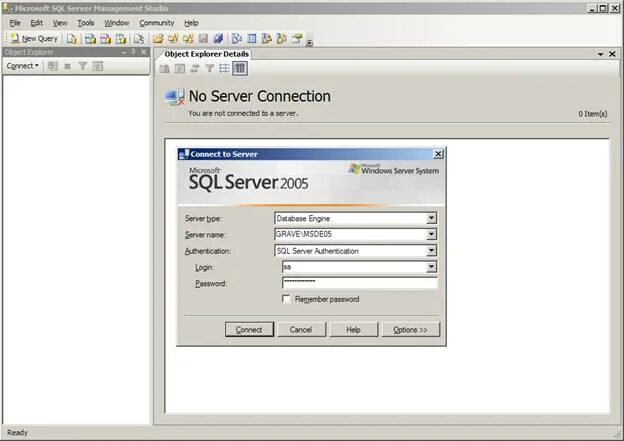Click the Filter funnel in Details toolbar
The image size is (624, 441).
pos(209,68)
